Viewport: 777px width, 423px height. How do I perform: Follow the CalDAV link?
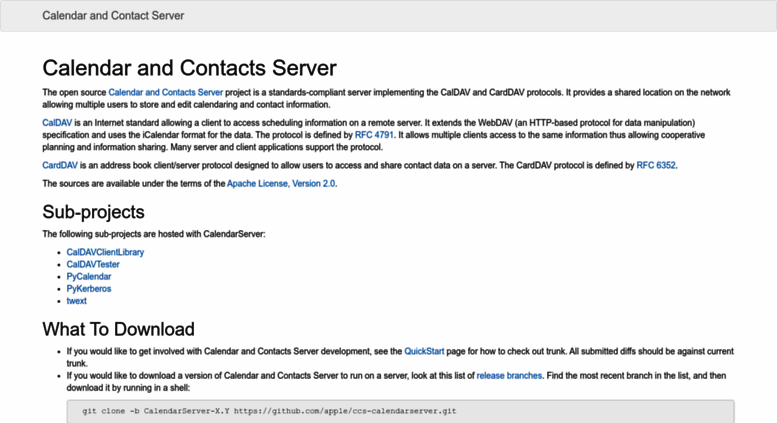point(57,122)
